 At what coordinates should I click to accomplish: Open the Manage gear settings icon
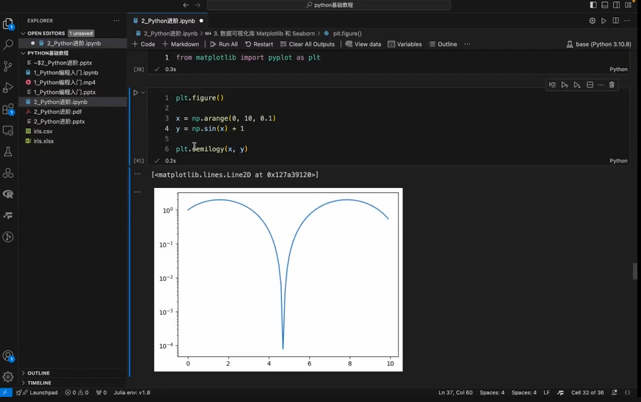point(8,377)
